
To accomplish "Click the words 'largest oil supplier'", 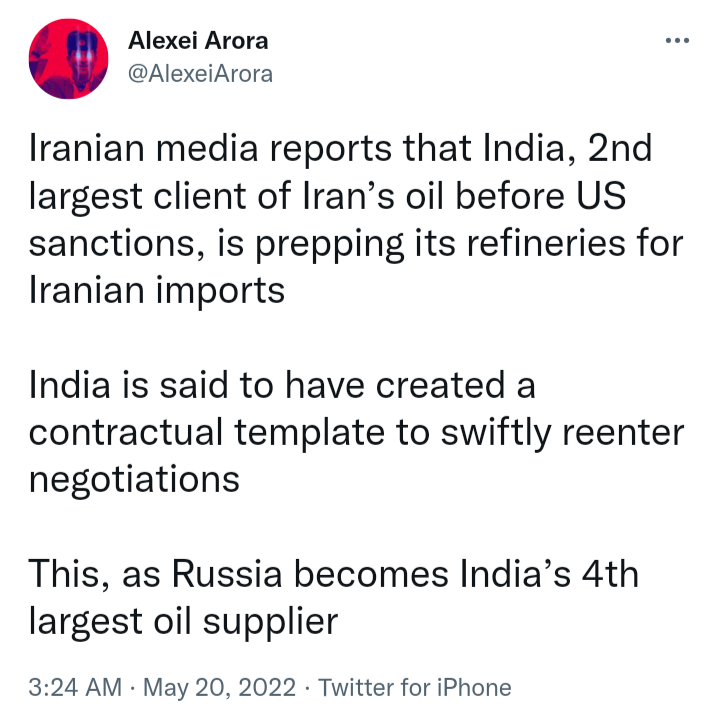I will coord(183,622).
